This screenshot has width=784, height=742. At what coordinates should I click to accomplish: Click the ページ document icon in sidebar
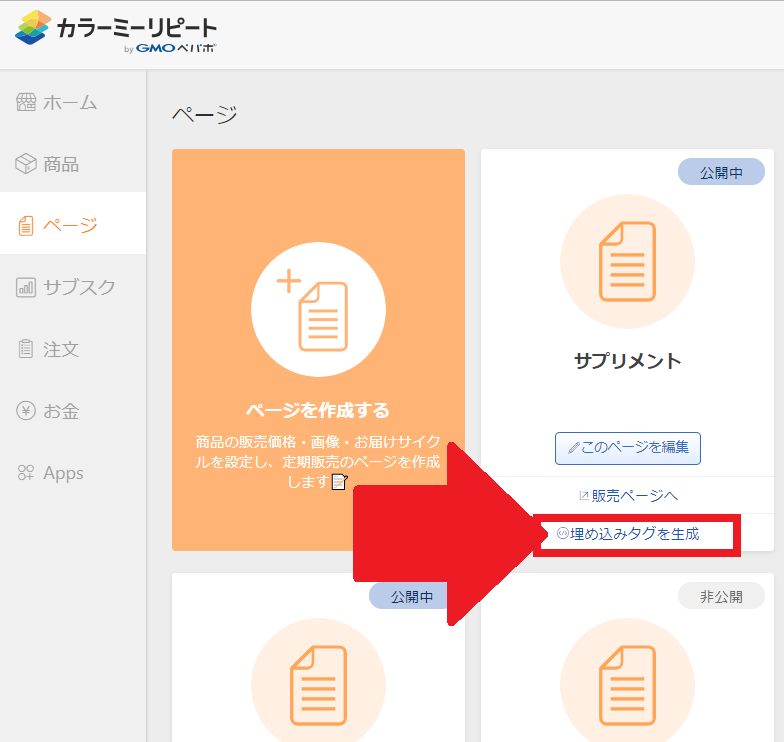(26, 226)
